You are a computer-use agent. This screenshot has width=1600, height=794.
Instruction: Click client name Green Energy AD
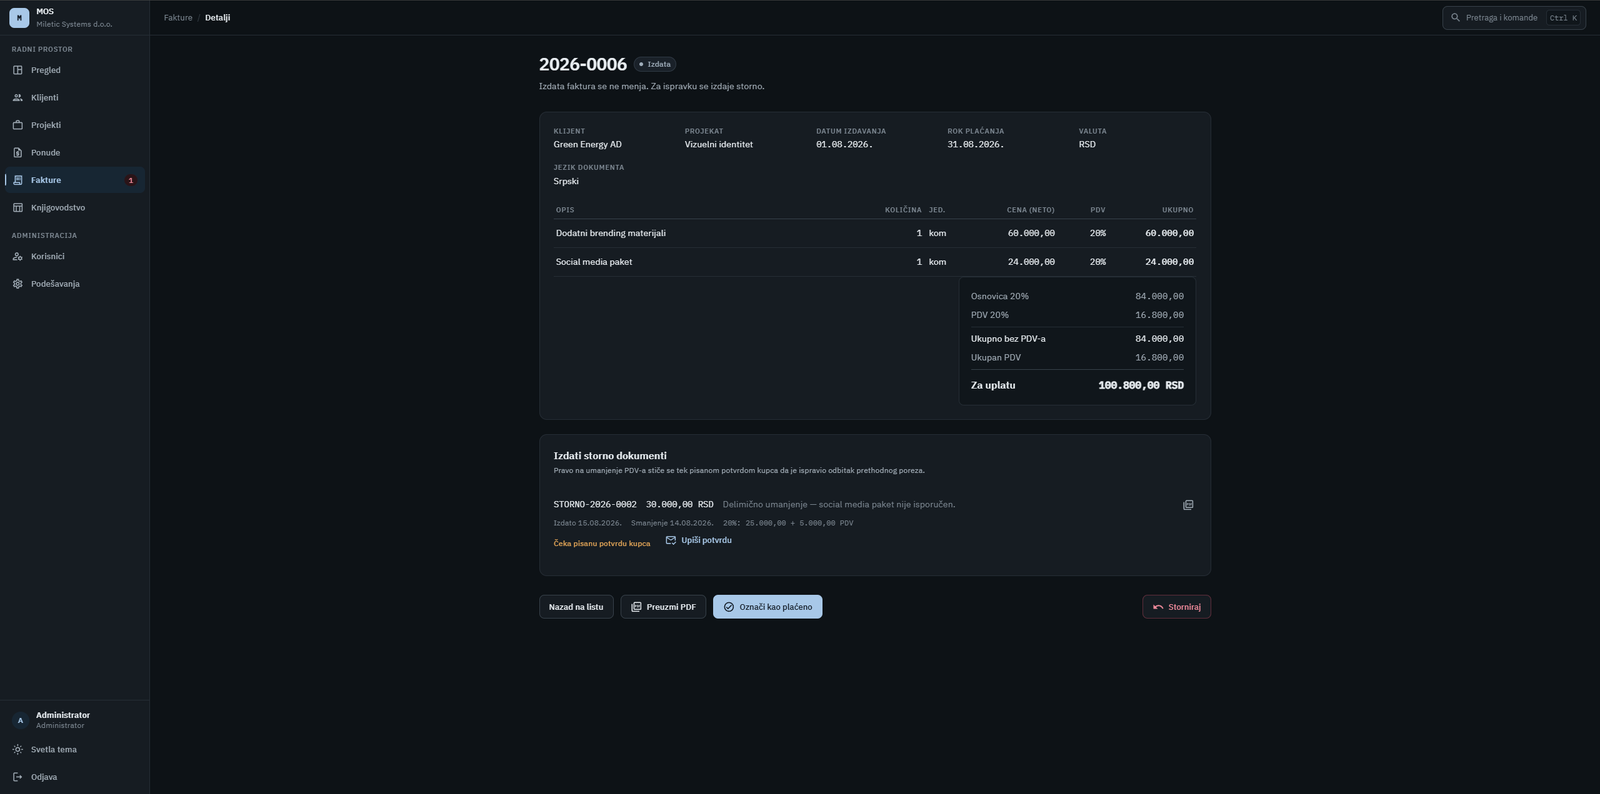coord(588,145)
